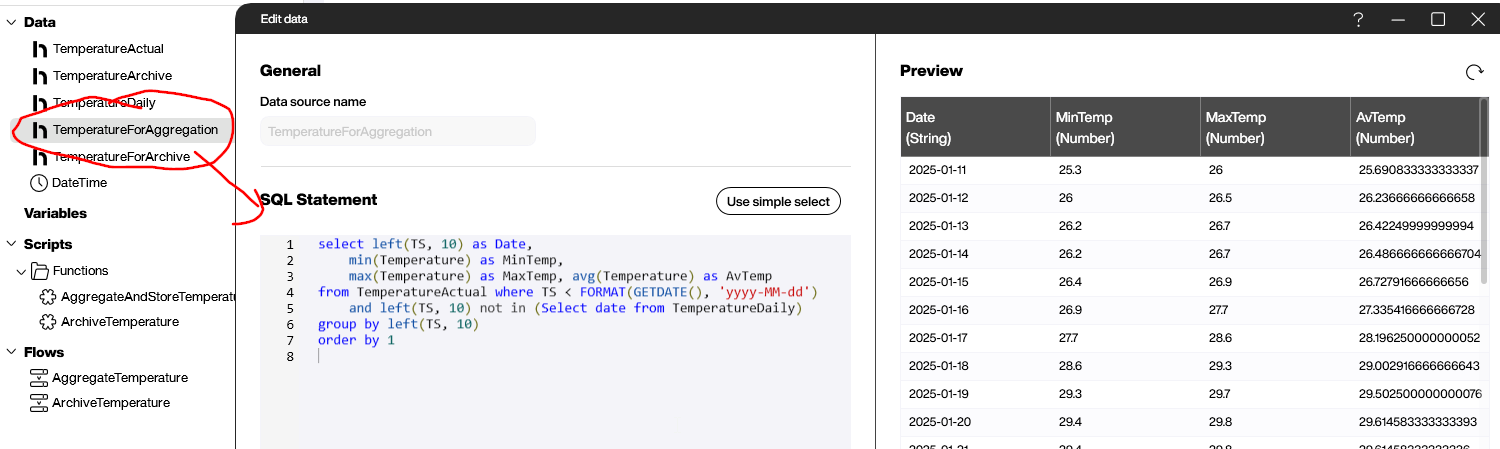Image resolution: width=1500 pixels, height=449 pixels.
Task: Collapse the Scripts section
Action: tap(11, 244)
